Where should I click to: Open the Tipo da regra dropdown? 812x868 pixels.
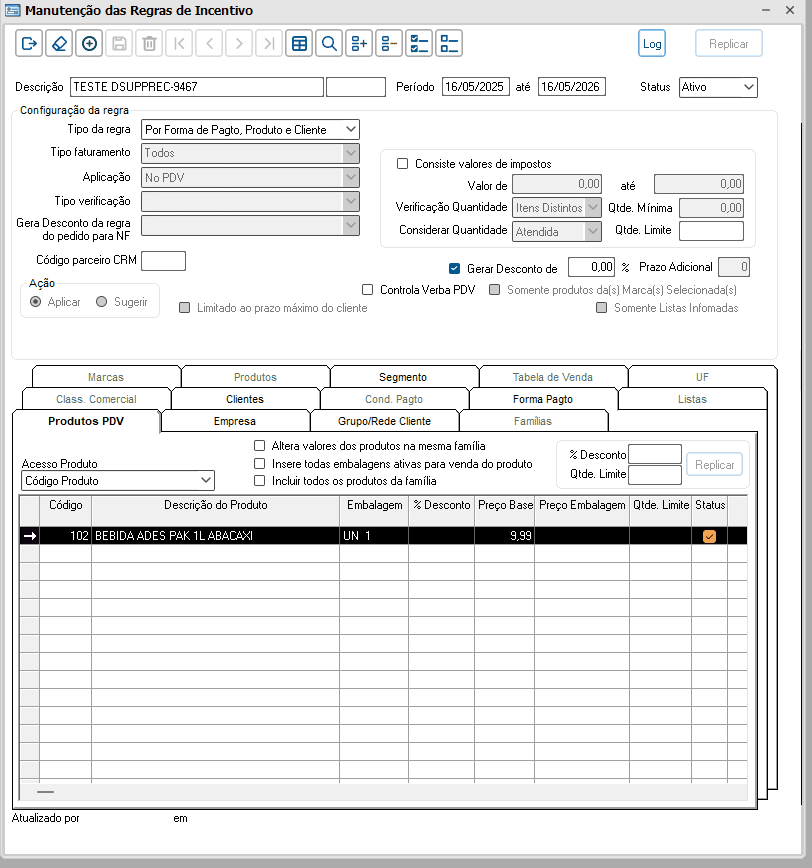(x=250, y=130)
